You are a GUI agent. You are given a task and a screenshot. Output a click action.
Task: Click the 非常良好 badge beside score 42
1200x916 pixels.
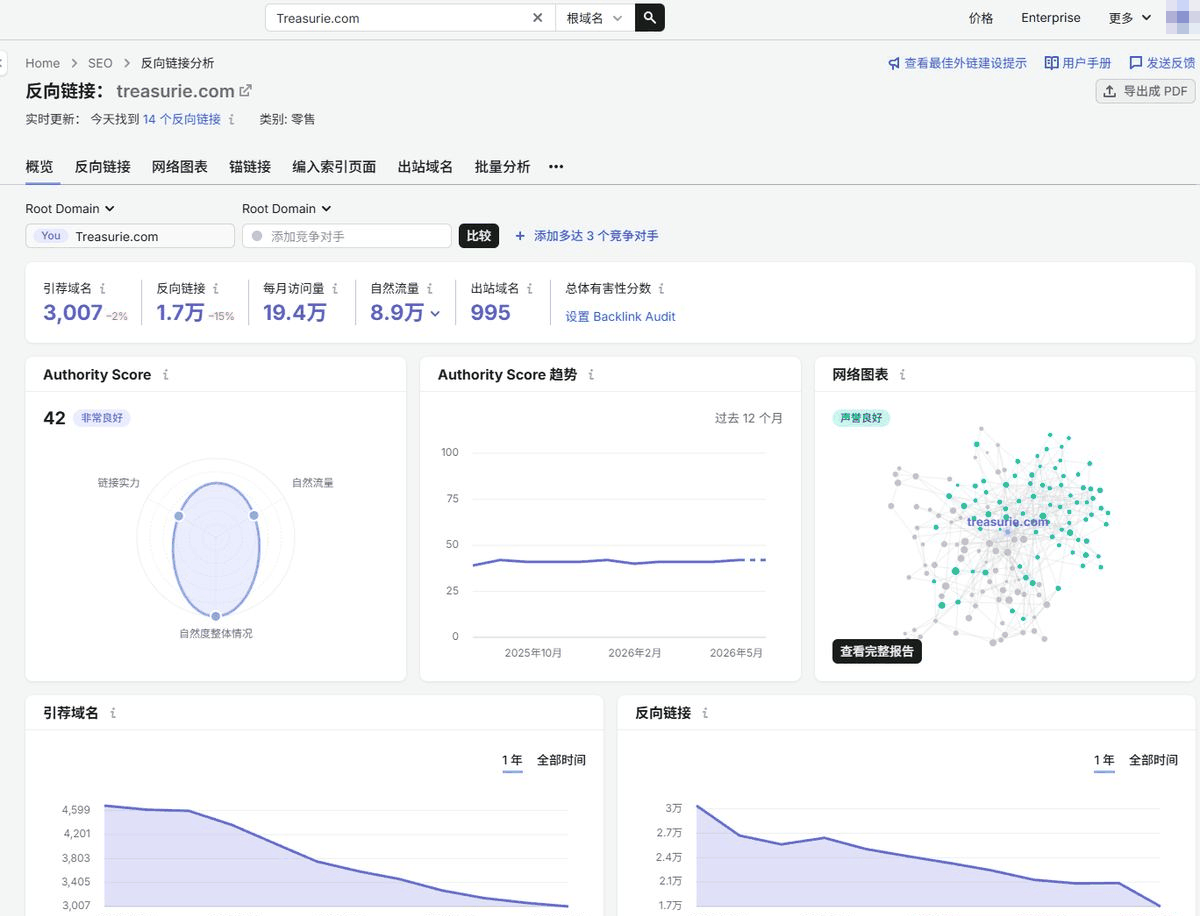pos(101,418)
